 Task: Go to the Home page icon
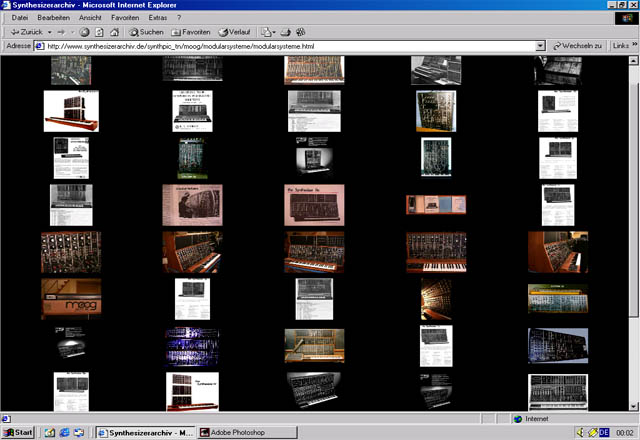pos(112,32)
